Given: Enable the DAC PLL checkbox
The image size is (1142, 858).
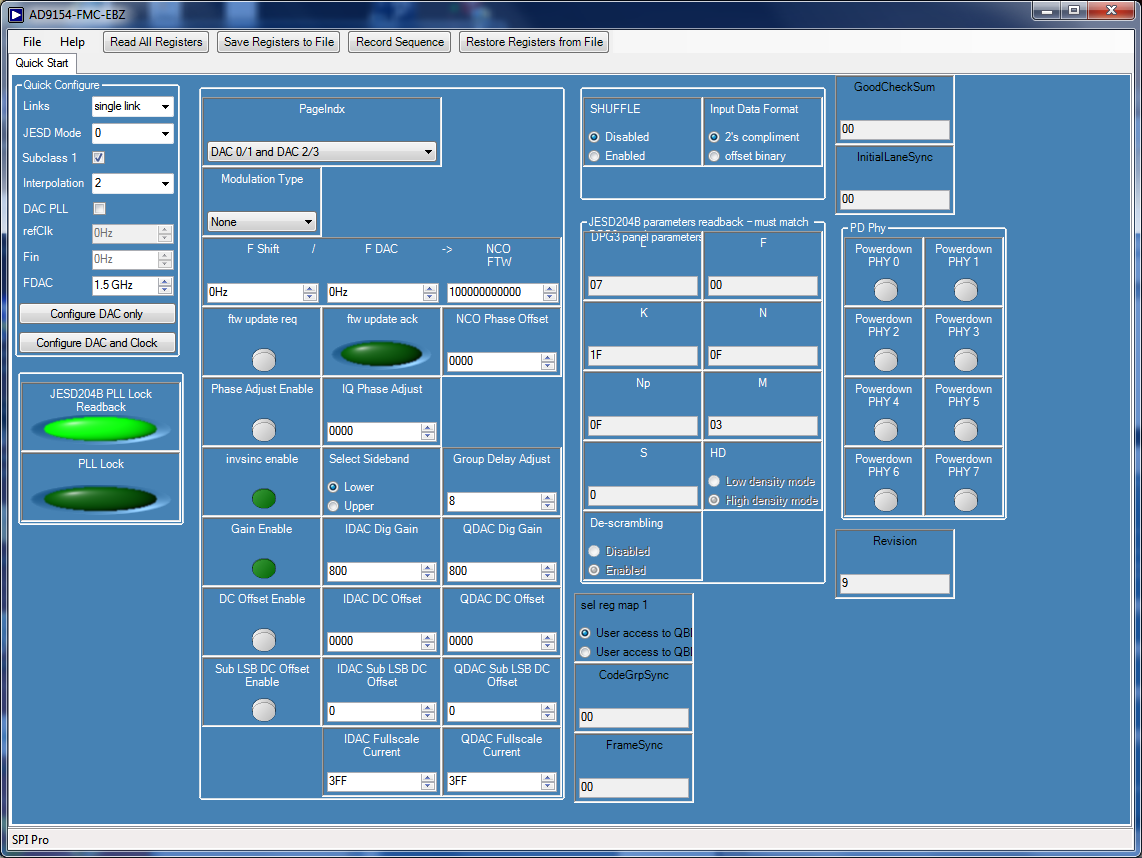Looking at the screenshot, I should tap(99, 208).
